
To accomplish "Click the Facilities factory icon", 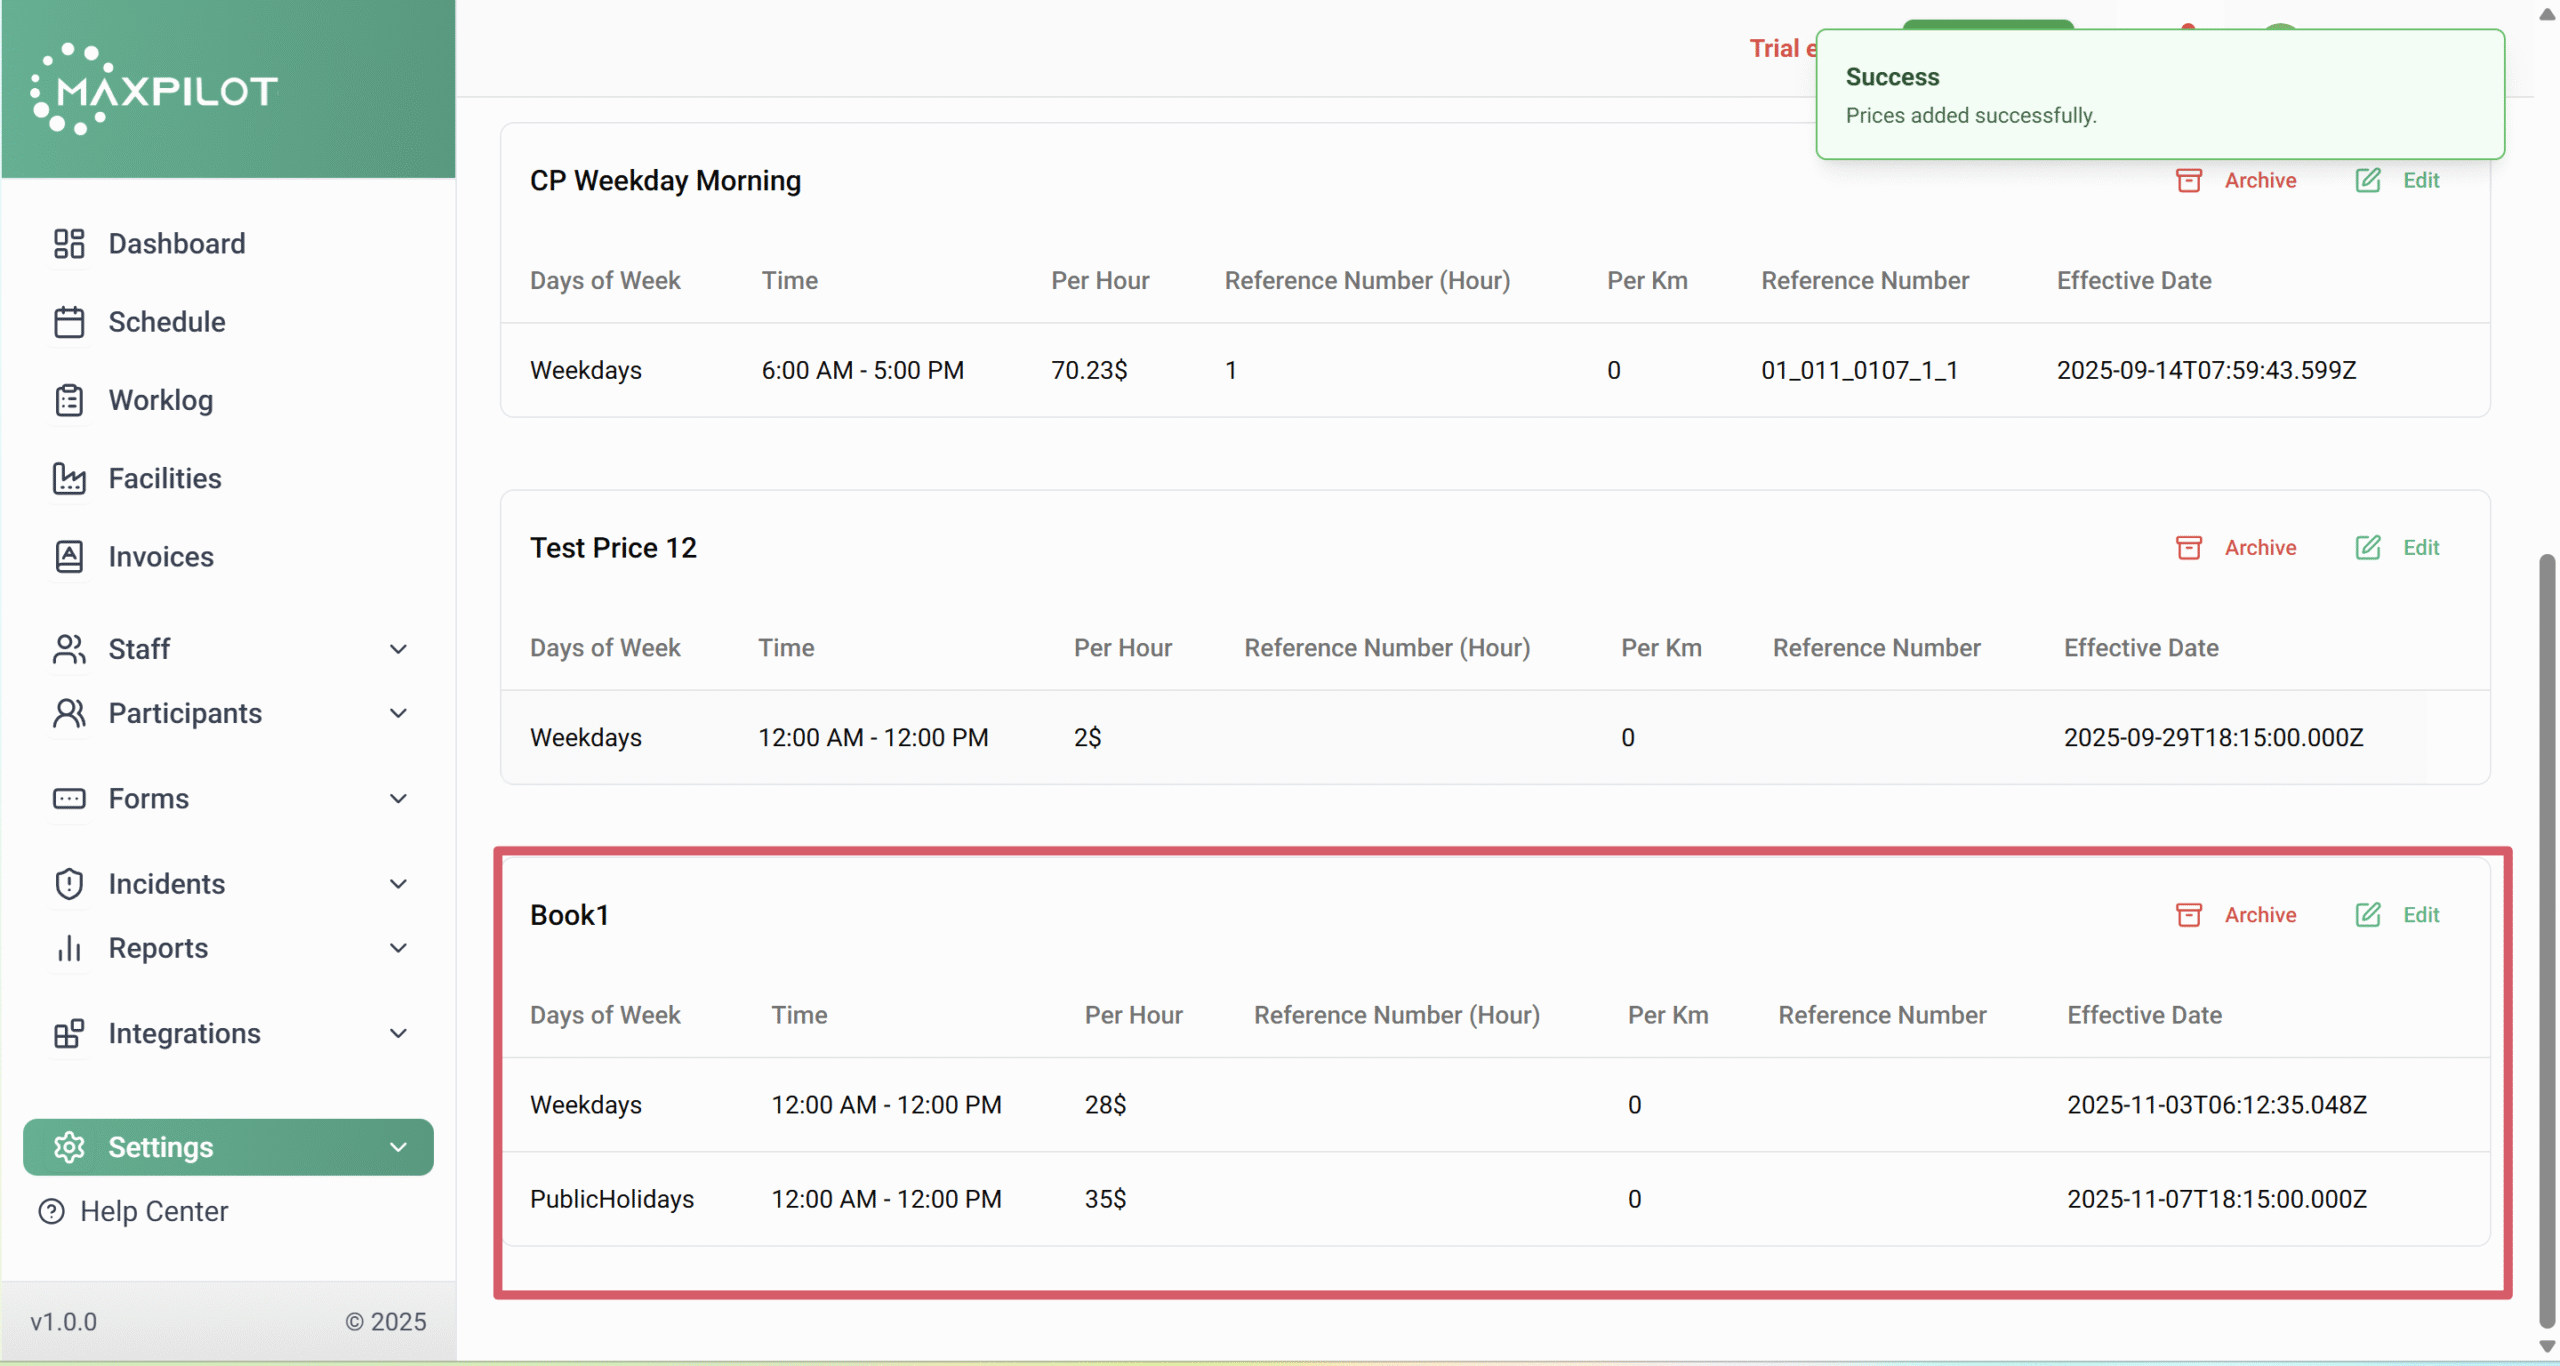I will tap(69, 478).
